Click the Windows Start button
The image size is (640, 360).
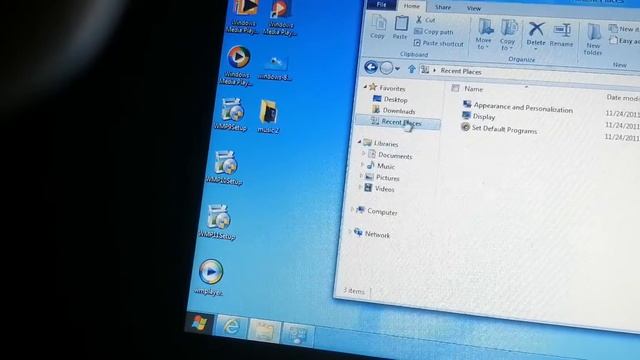coord(200,323)
